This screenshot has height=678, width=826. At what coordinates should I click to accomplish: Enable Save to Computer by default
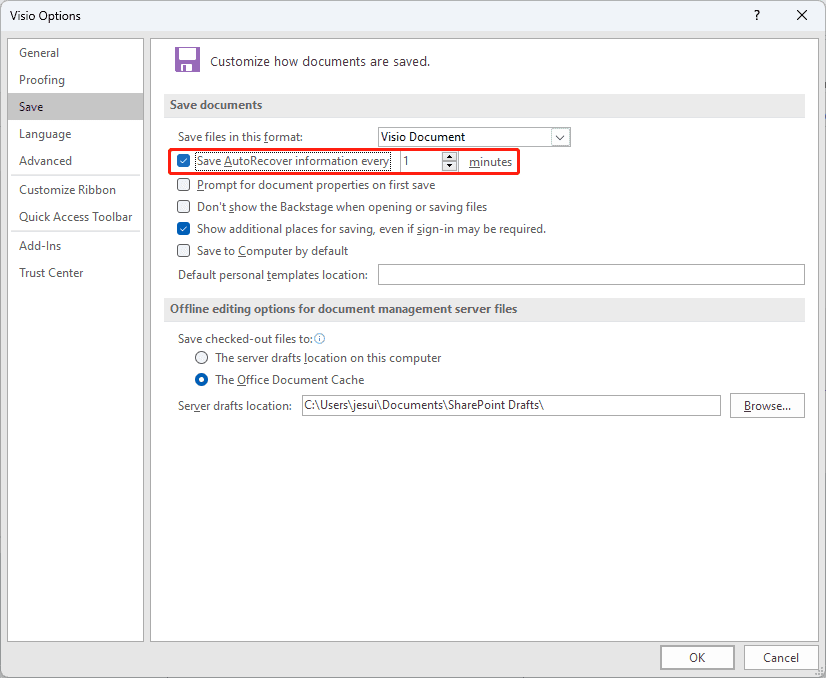click(x=184, y=251)
